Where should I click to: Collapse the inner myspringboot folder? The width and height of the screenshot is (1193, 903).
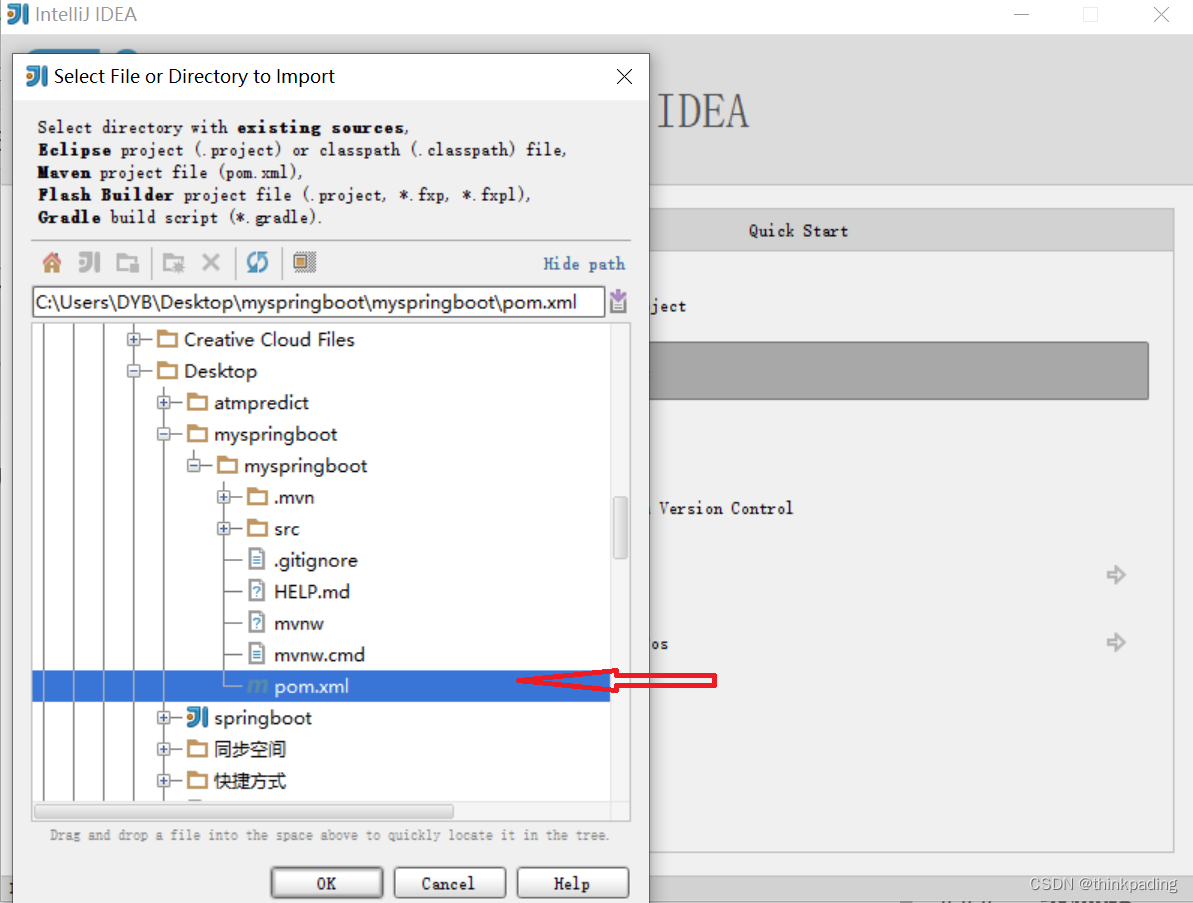pyautogui.click(x=194, y=466)
